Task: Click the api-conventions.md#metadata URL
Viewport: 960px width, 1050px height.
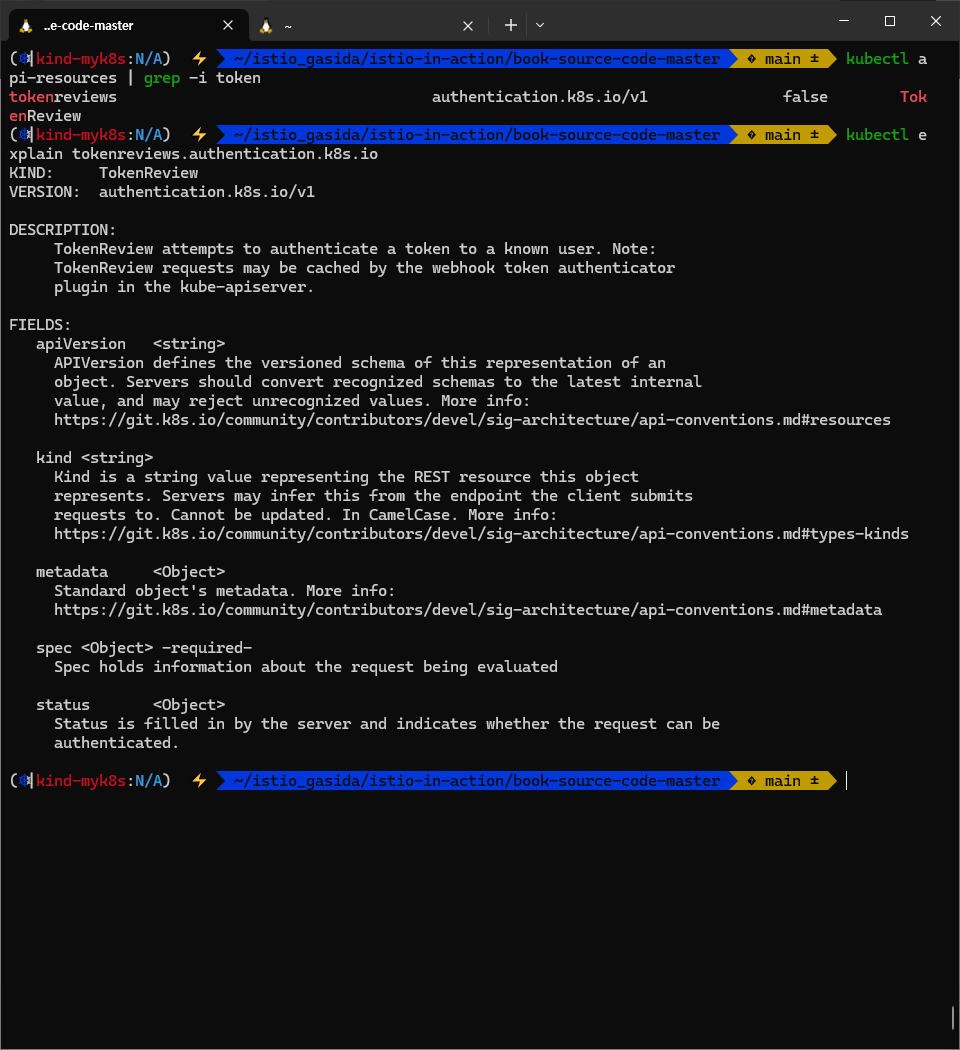Action: pos(468,610)
